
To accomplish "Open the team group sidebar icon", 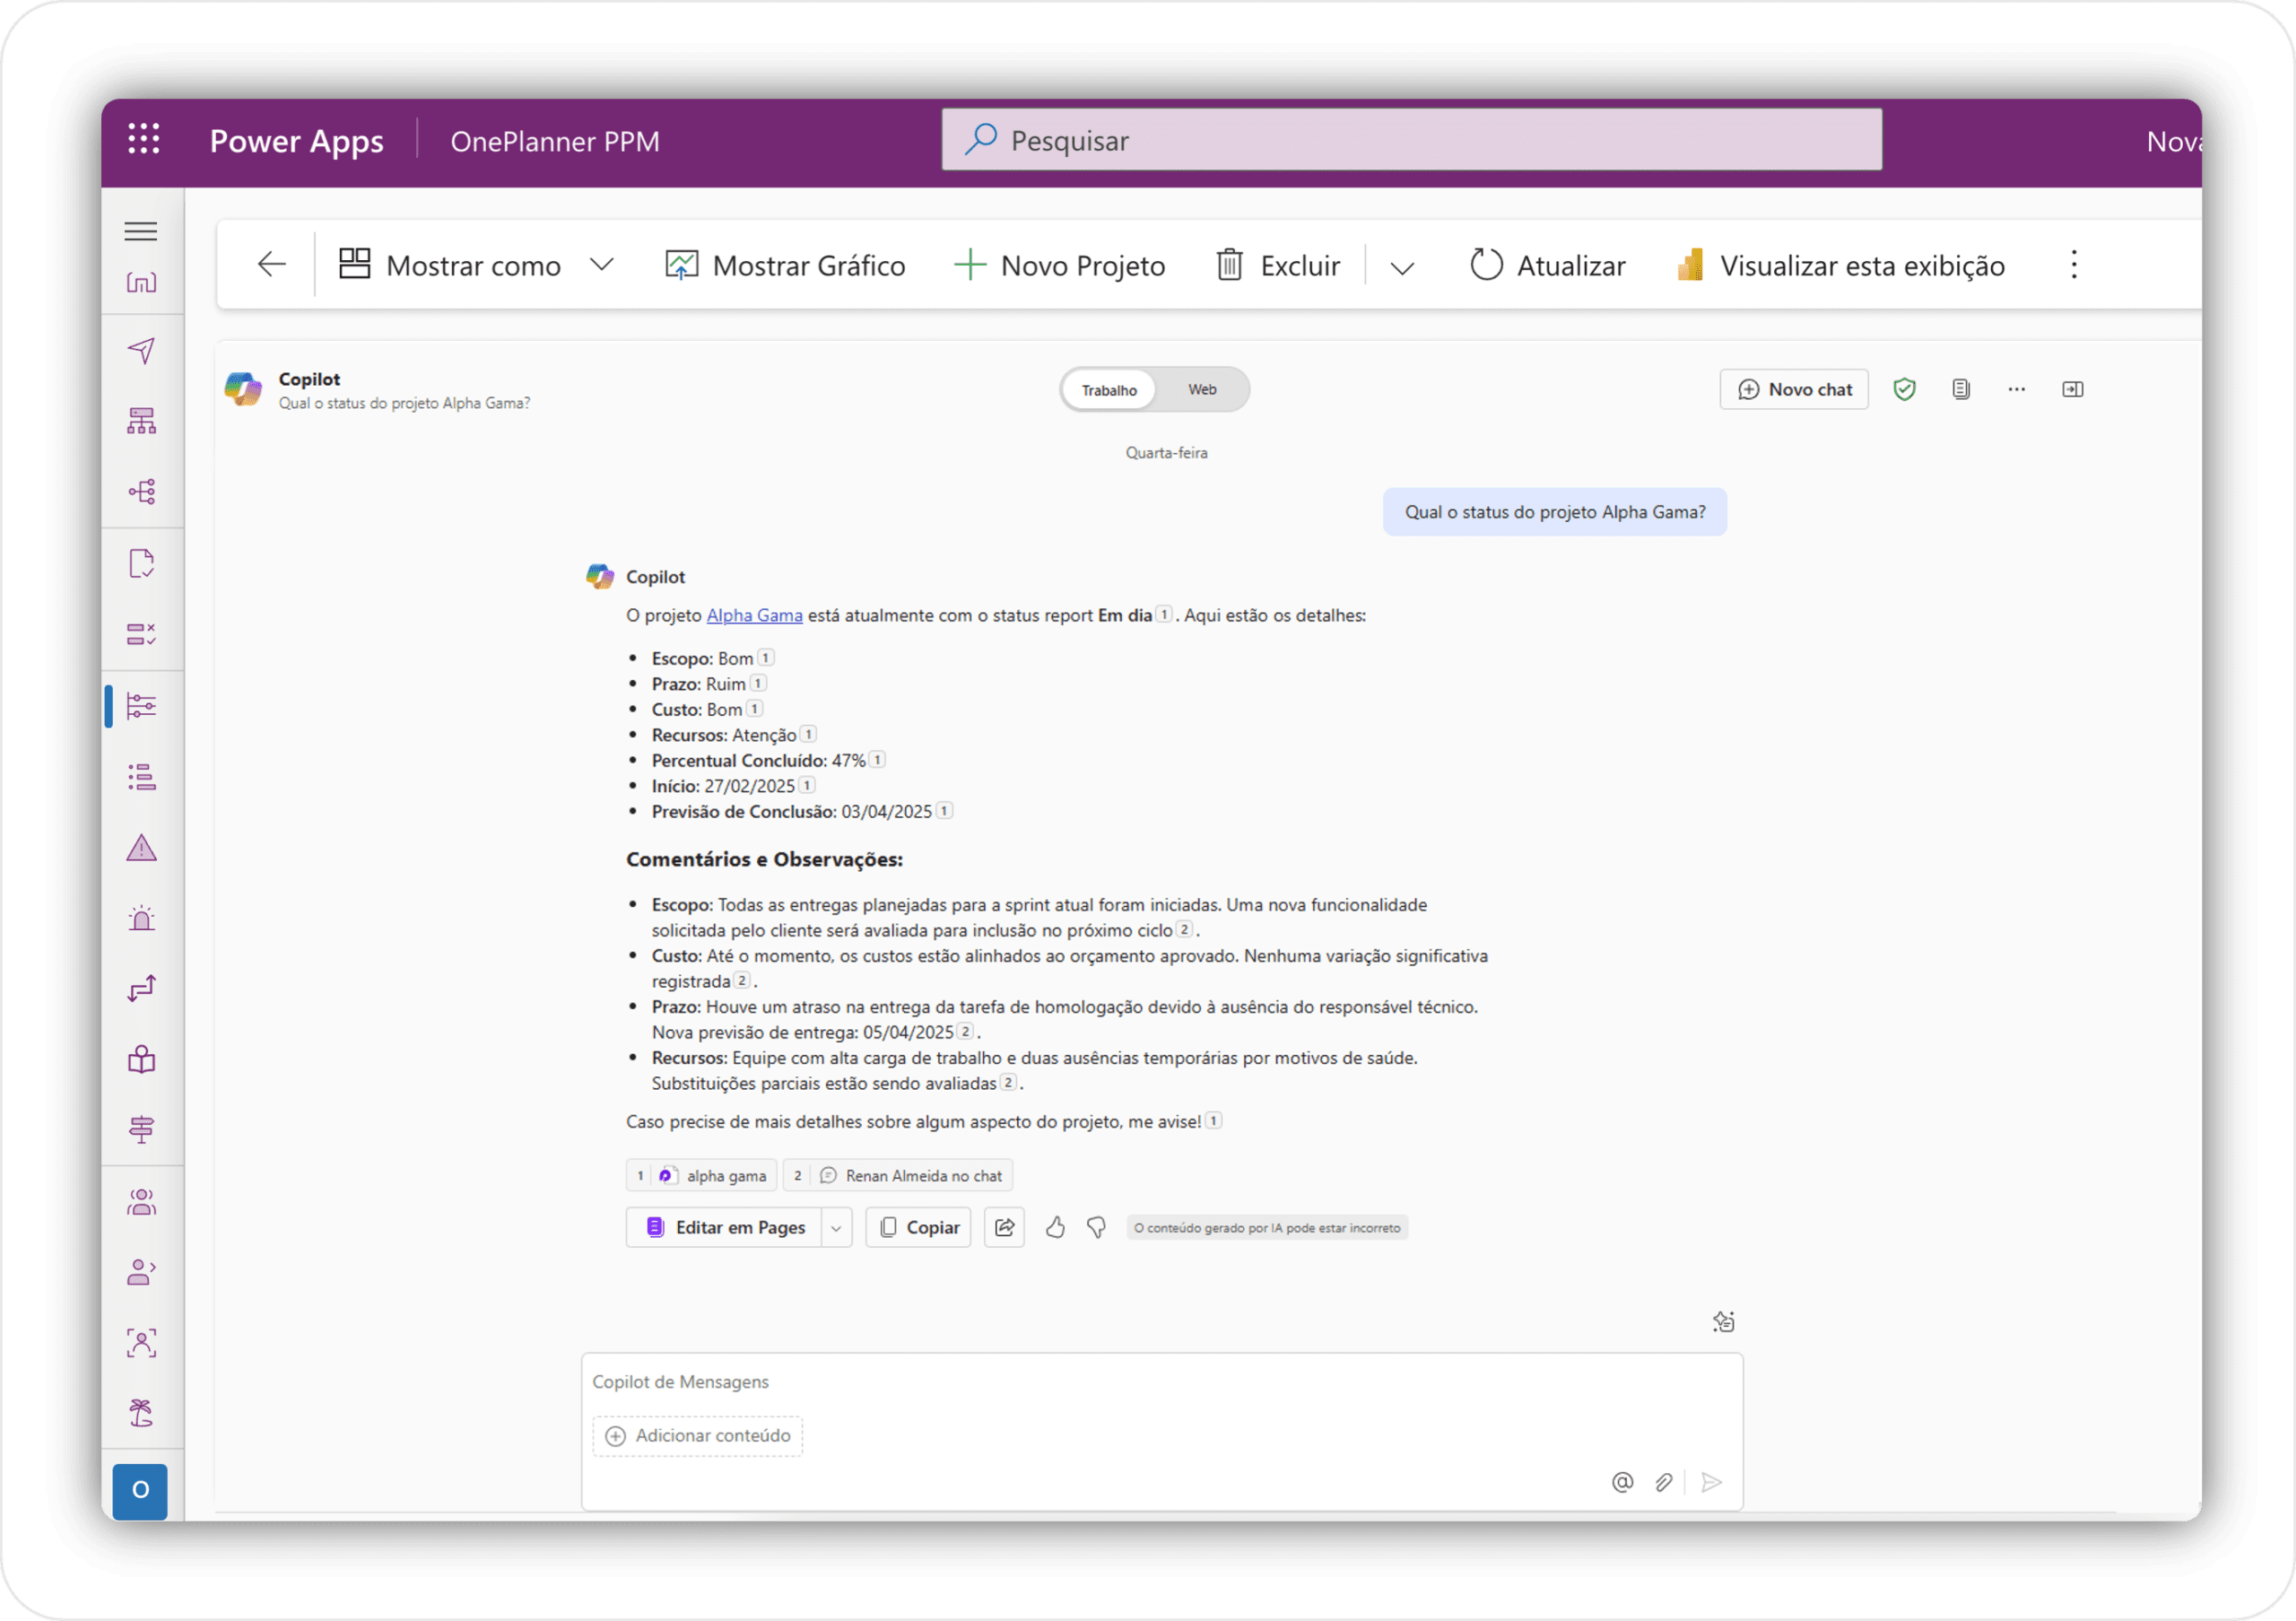I will [x=141, y=1202].
